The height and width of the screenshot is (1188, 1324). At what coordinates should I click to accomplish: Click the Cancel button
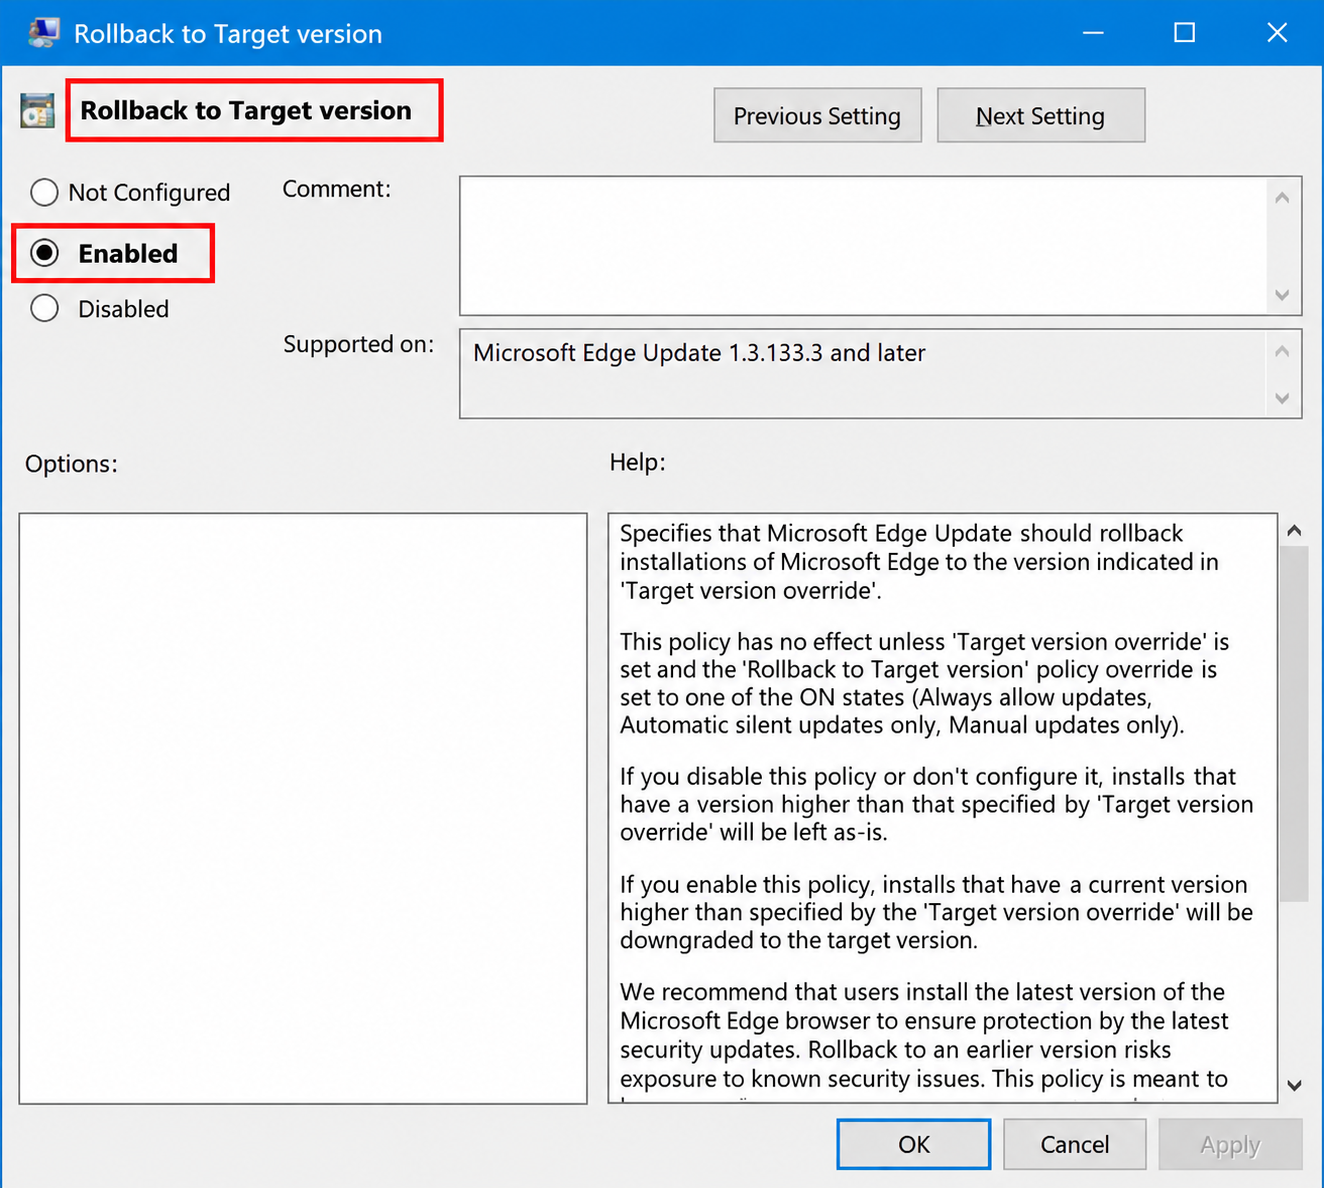tap(1075, 1144)
